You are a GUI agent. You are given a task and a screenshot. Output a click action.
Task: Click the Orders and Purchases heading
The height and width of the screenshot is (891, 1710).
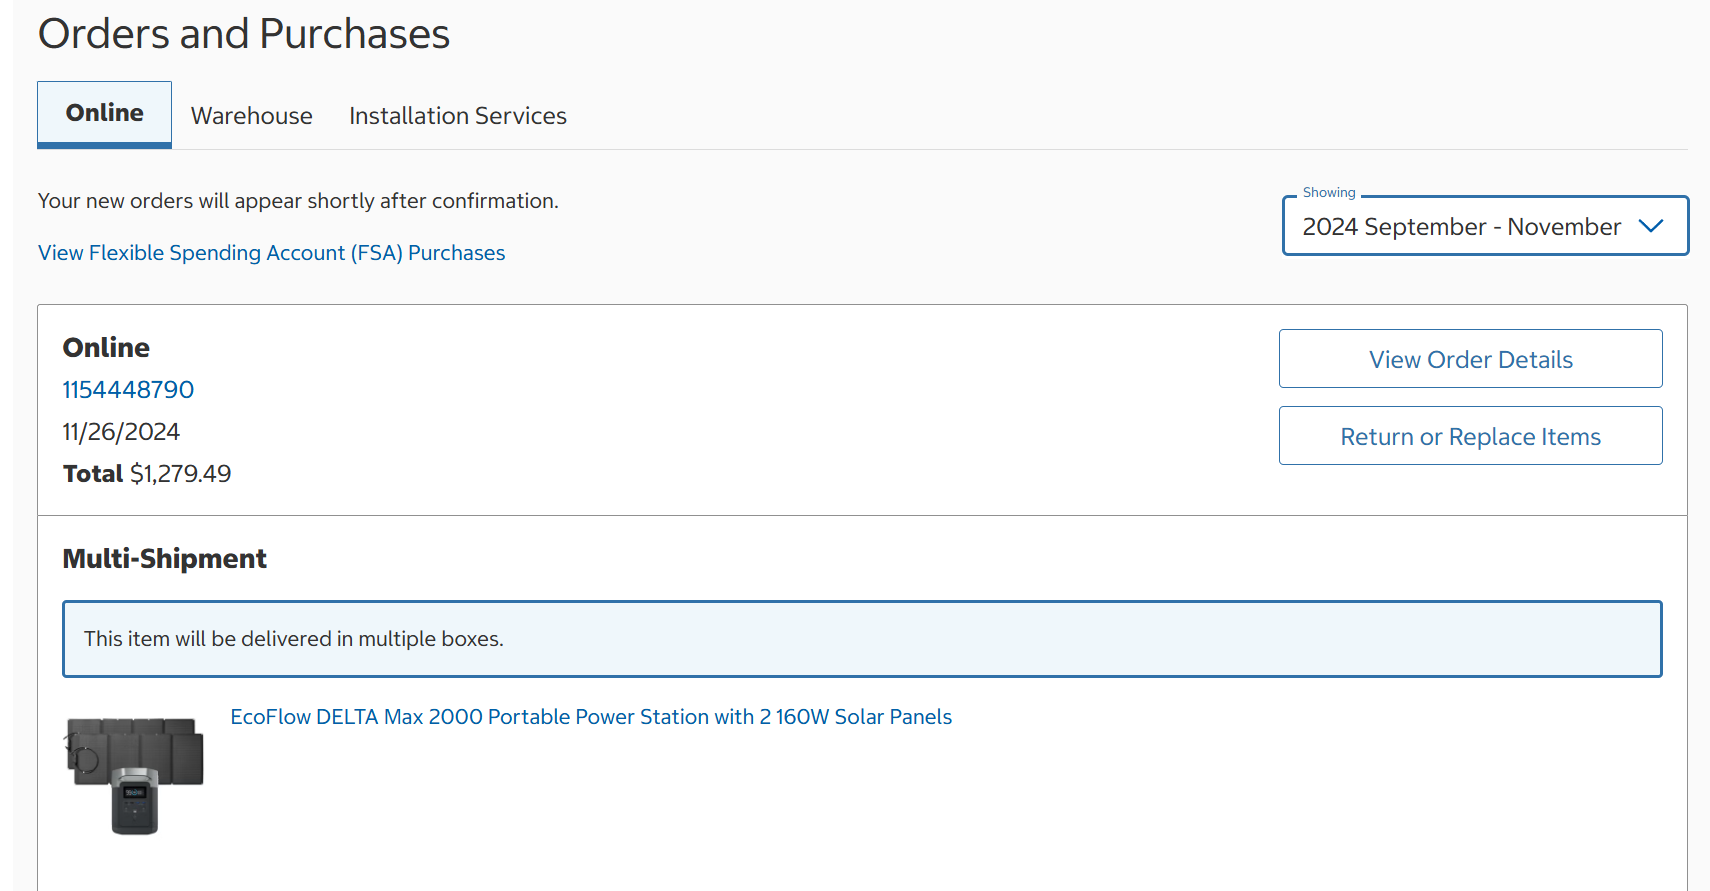coord(244,34)
